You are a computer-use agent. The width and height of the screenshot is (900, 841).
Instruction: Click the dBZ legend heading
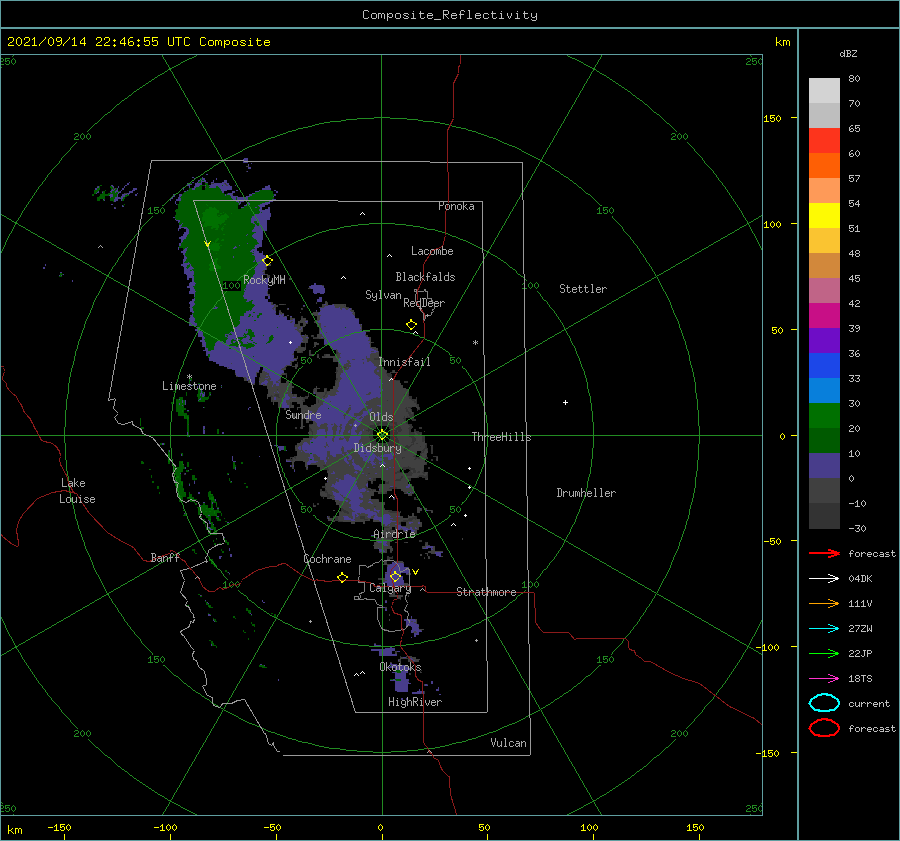(848, 53)
